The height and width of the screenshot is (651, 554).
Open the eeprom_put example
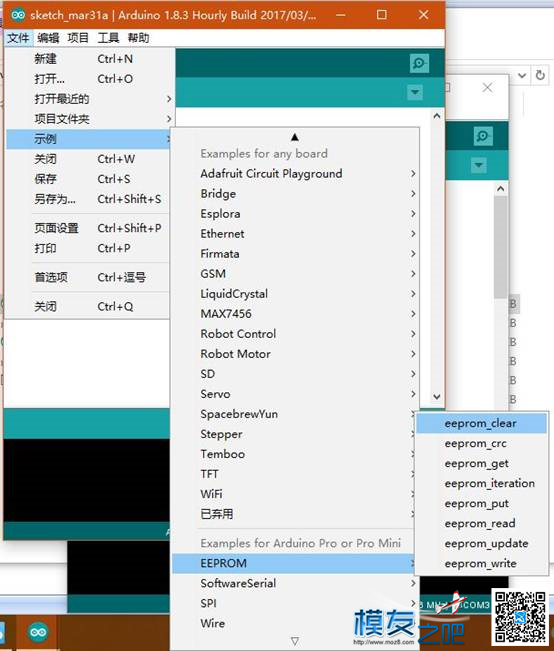pos(482,504)
